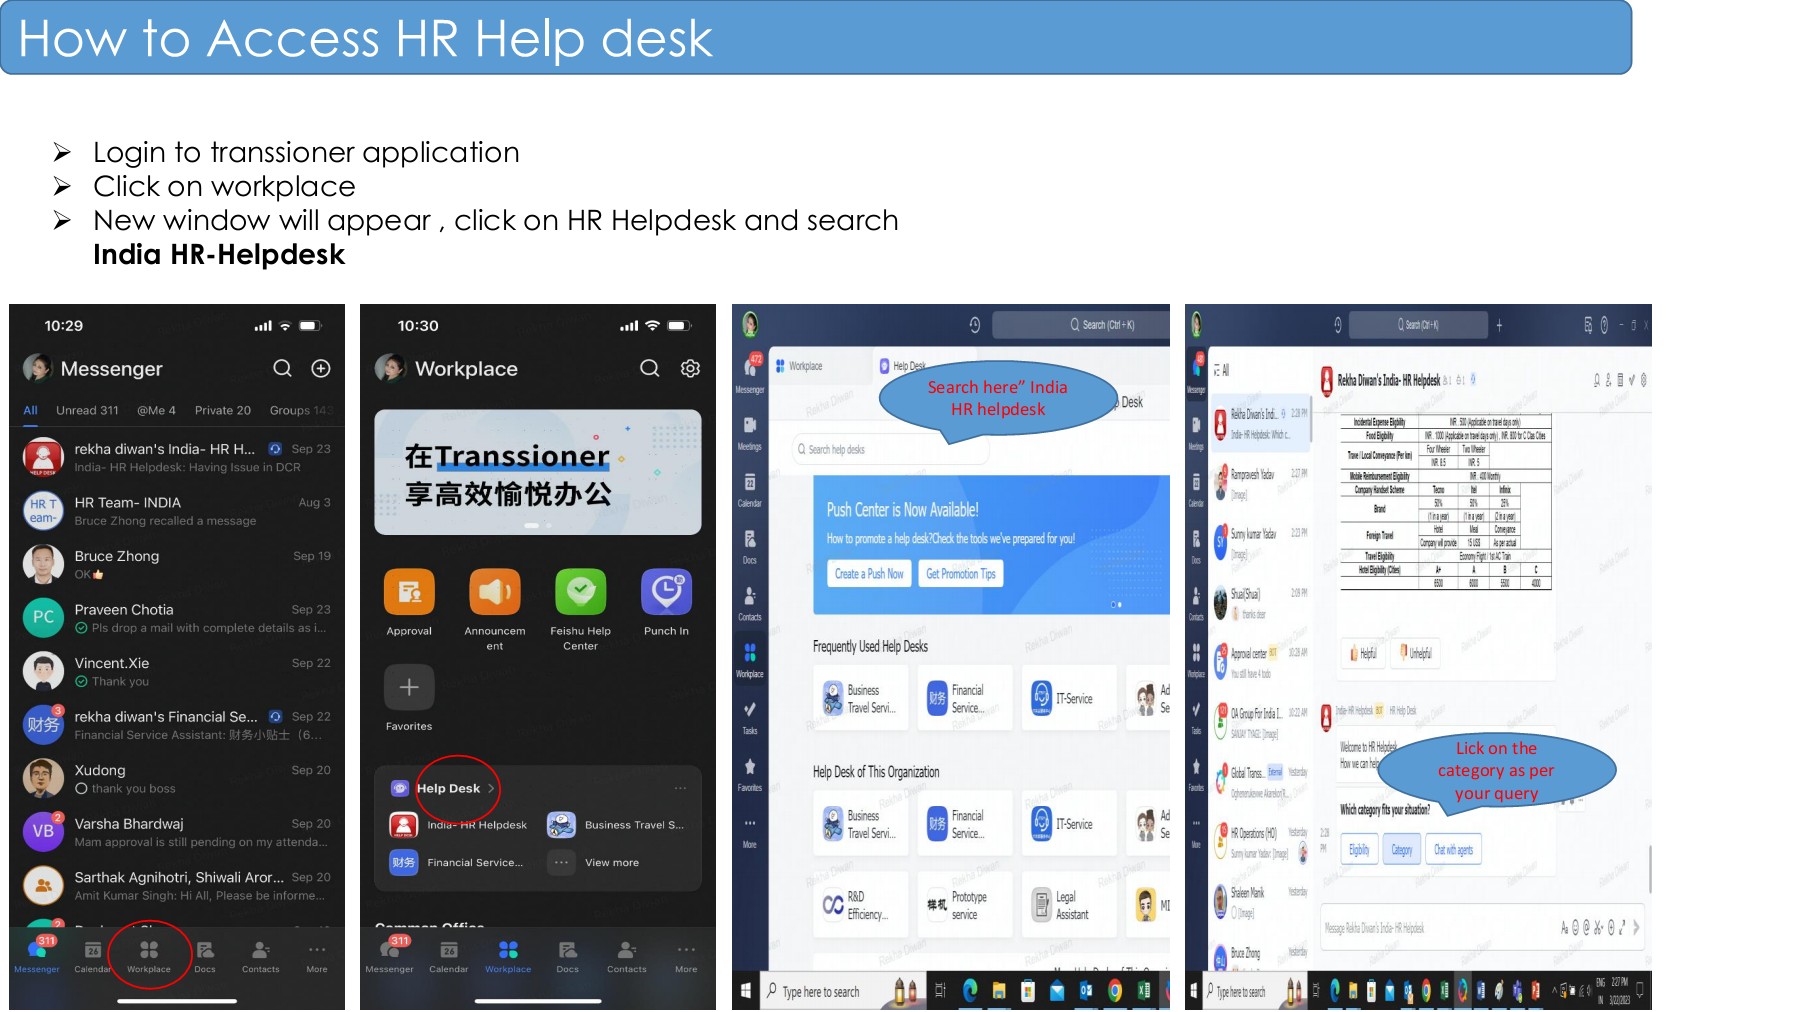The width and height of the screenshot is (1800, 1012).
Task: Choose Chat with agents in the helpdesk
Action: [1453, 849]
